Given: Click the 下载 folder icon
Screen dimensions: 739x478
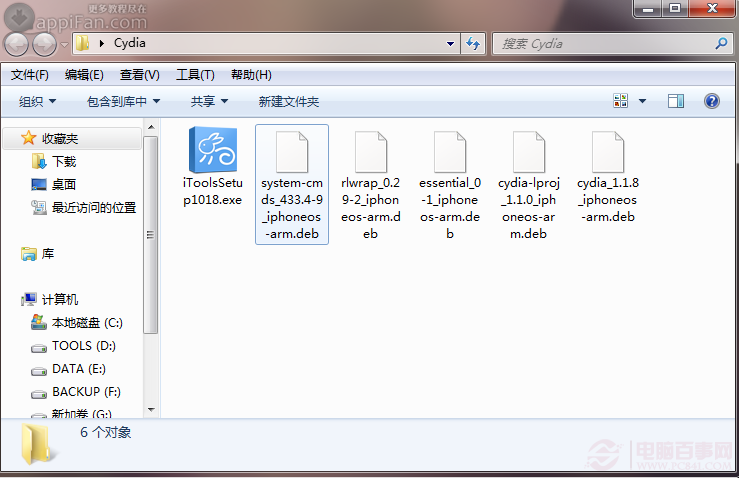Looking at the screenshot, I should [39, 161].
